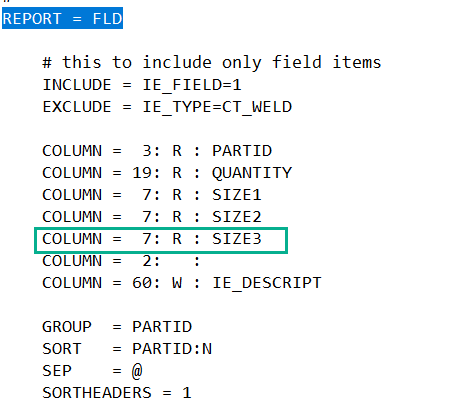Click the QUANTITY column line
This screenshot has width=449, height=409.
click(167, 173)
